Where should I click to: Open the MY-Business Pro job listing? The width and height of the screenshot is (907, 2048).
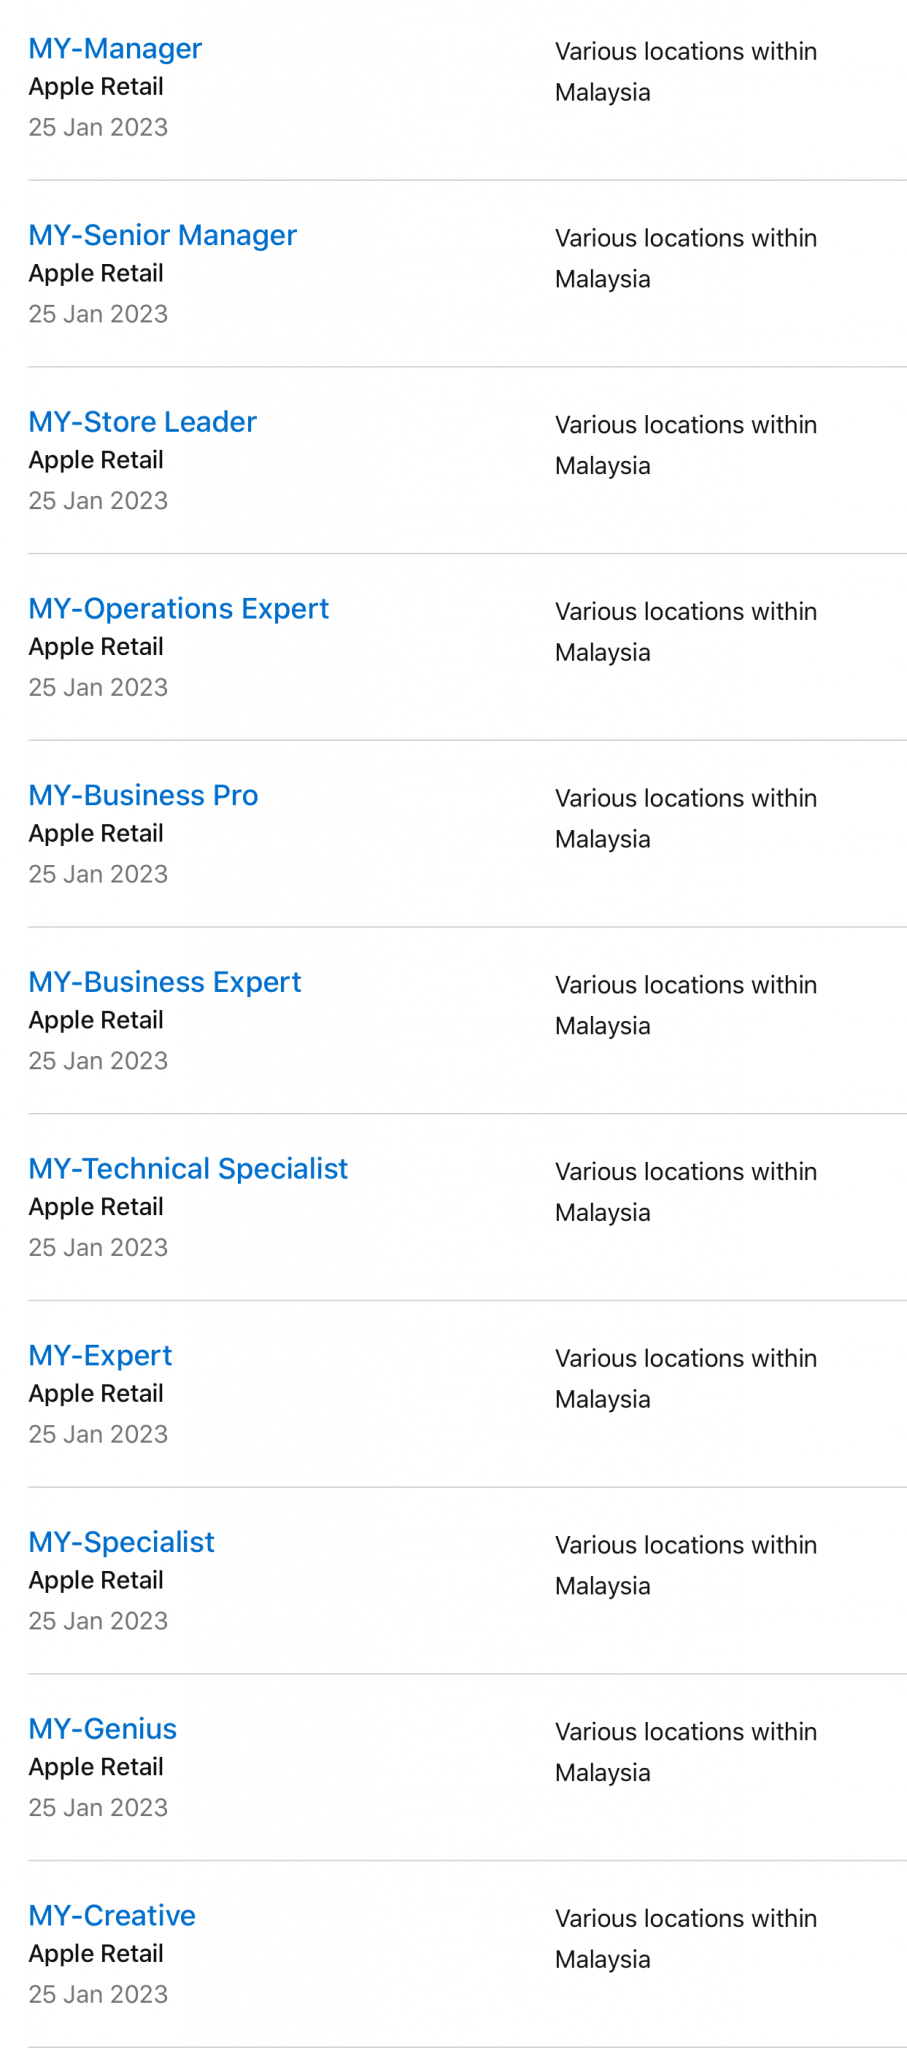coord(143,795)
